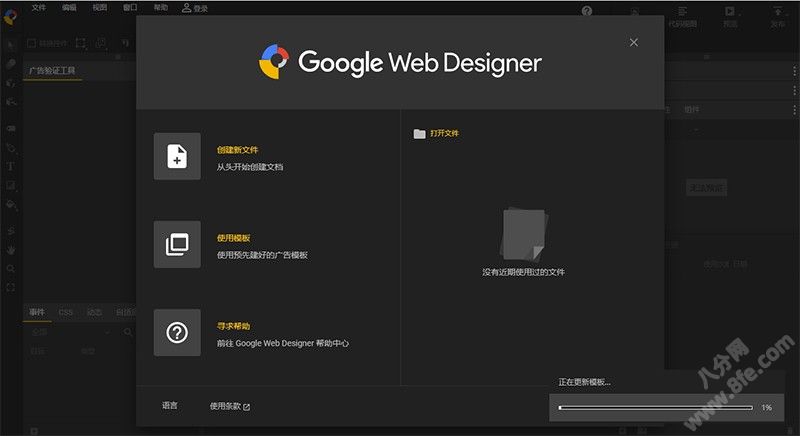800x436 pixels.
Task: Click the help circle icon in top toolbar
Action: [587, 11]
